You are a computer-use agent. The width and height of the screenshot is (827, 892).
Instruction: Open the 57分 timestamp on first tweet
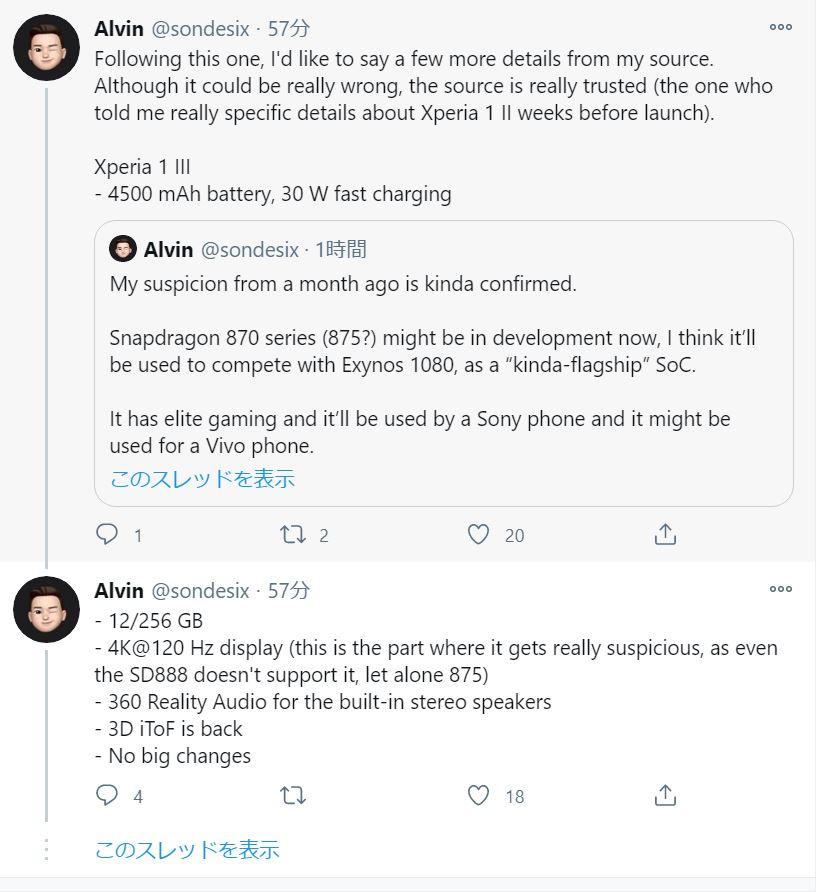[289, 28]
